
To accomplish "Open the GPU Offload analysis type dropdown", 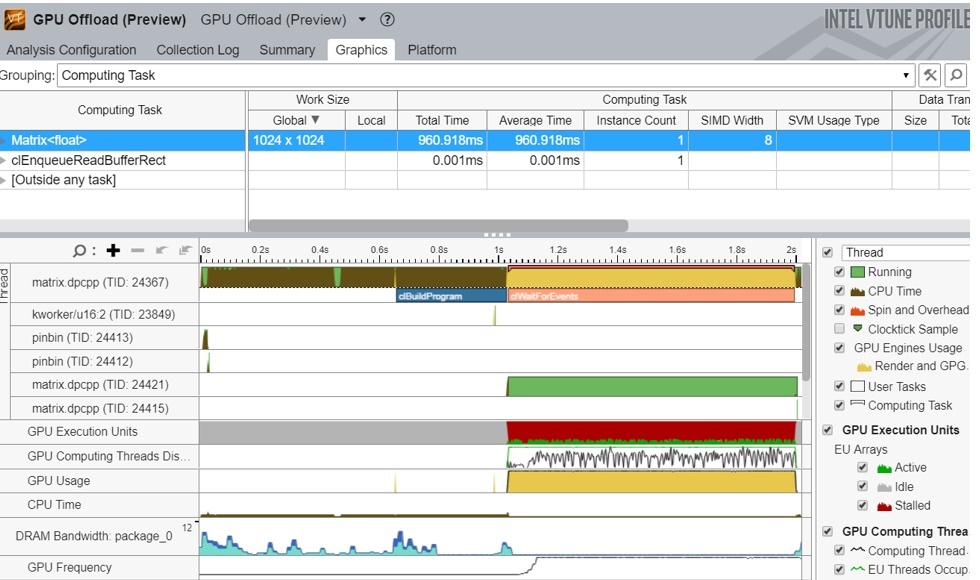I will click(x=362, y=20).
